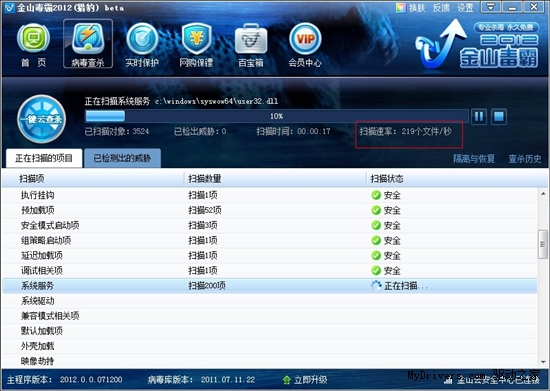Click the scrollbar down arrow in scan list
550x391 pixels.
543,361
